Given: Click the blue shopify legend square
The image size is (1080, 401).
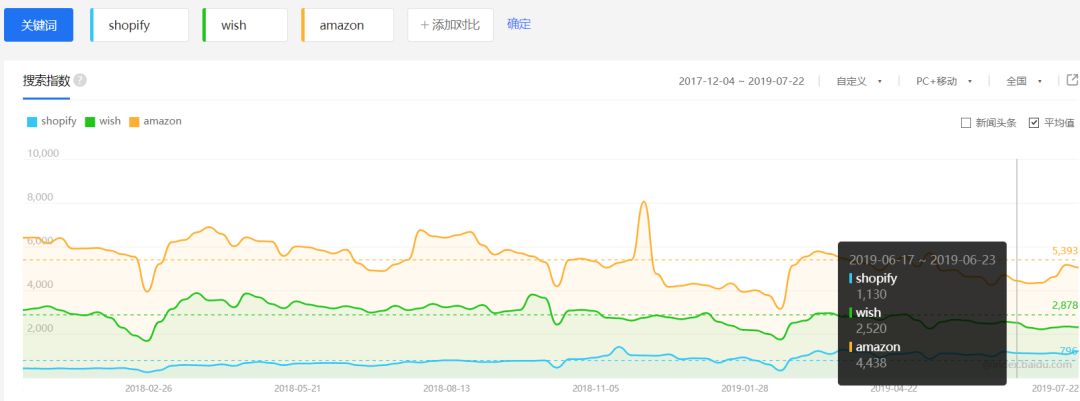Looking at the screenshot, I should coord(32,122).
